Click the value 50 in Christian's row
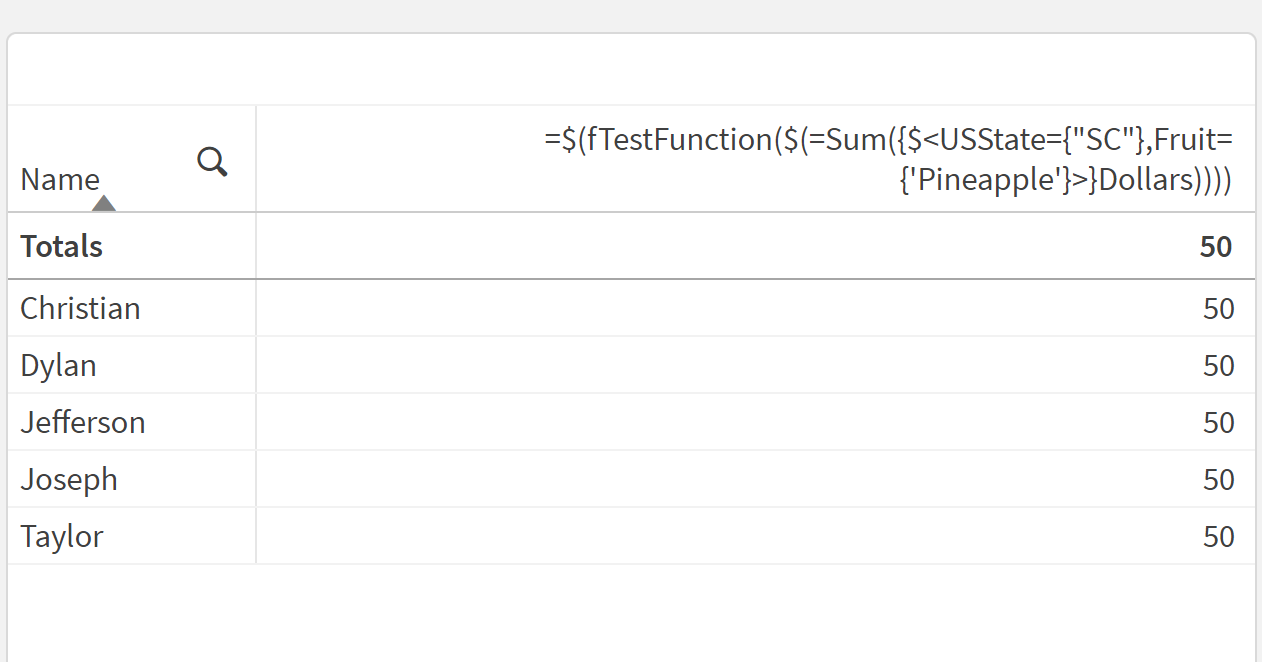The image size is (1262, 662). point(1218,308)
